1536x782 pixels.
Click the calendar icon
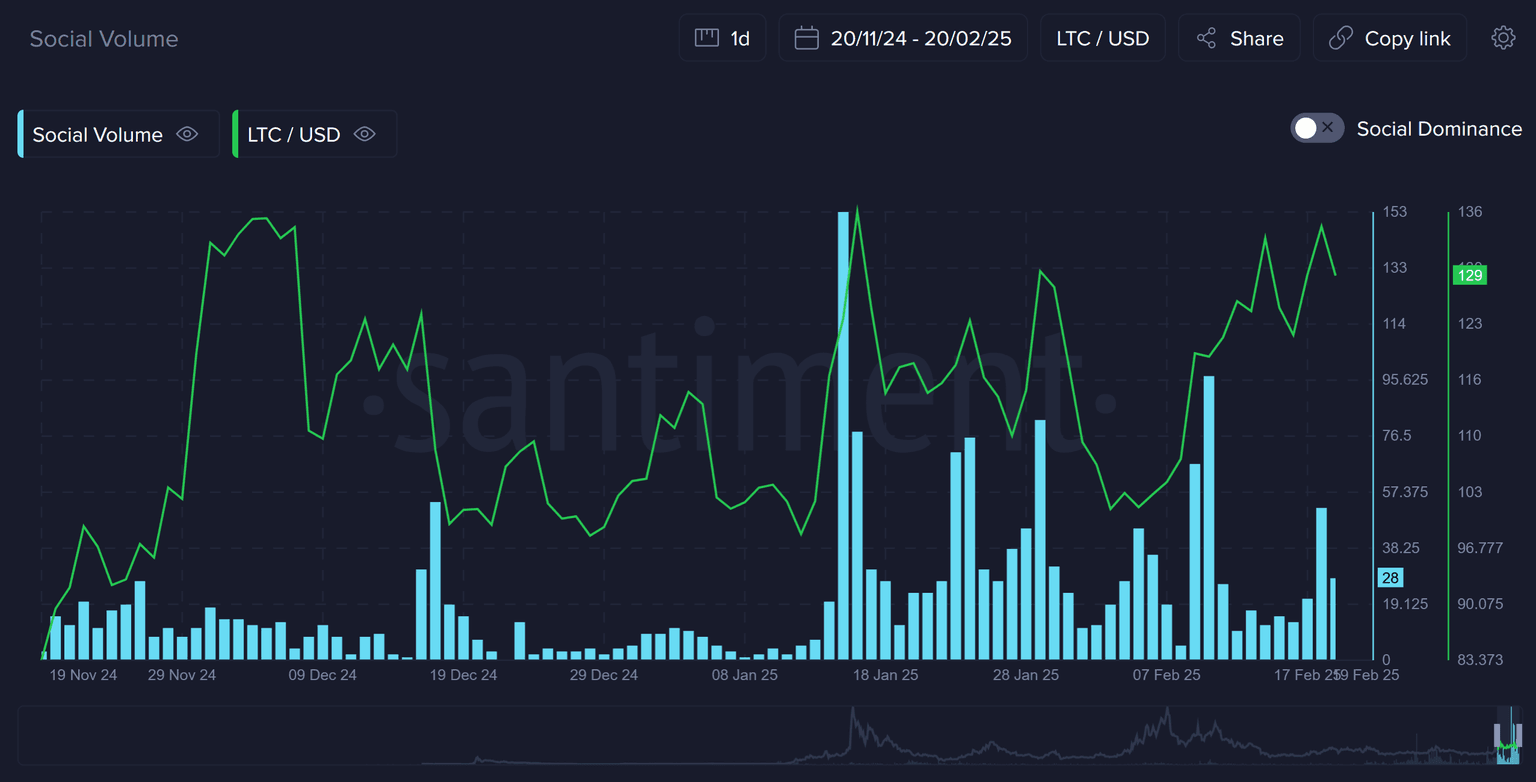806,38
